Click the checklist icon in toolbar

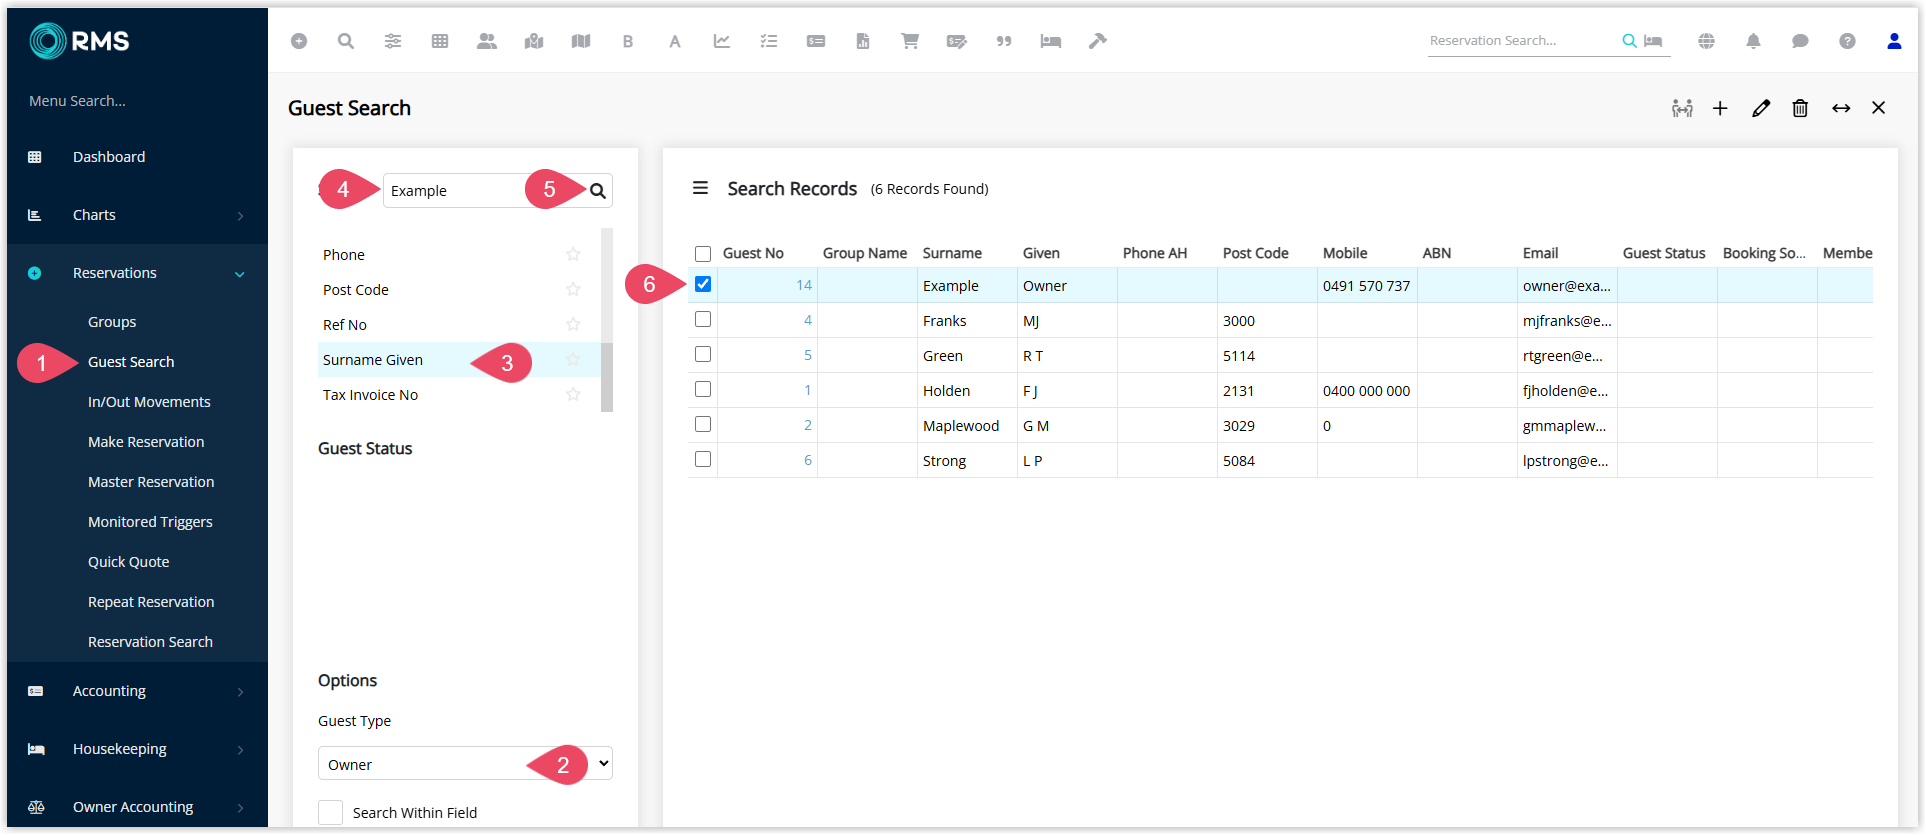[769, 41]
